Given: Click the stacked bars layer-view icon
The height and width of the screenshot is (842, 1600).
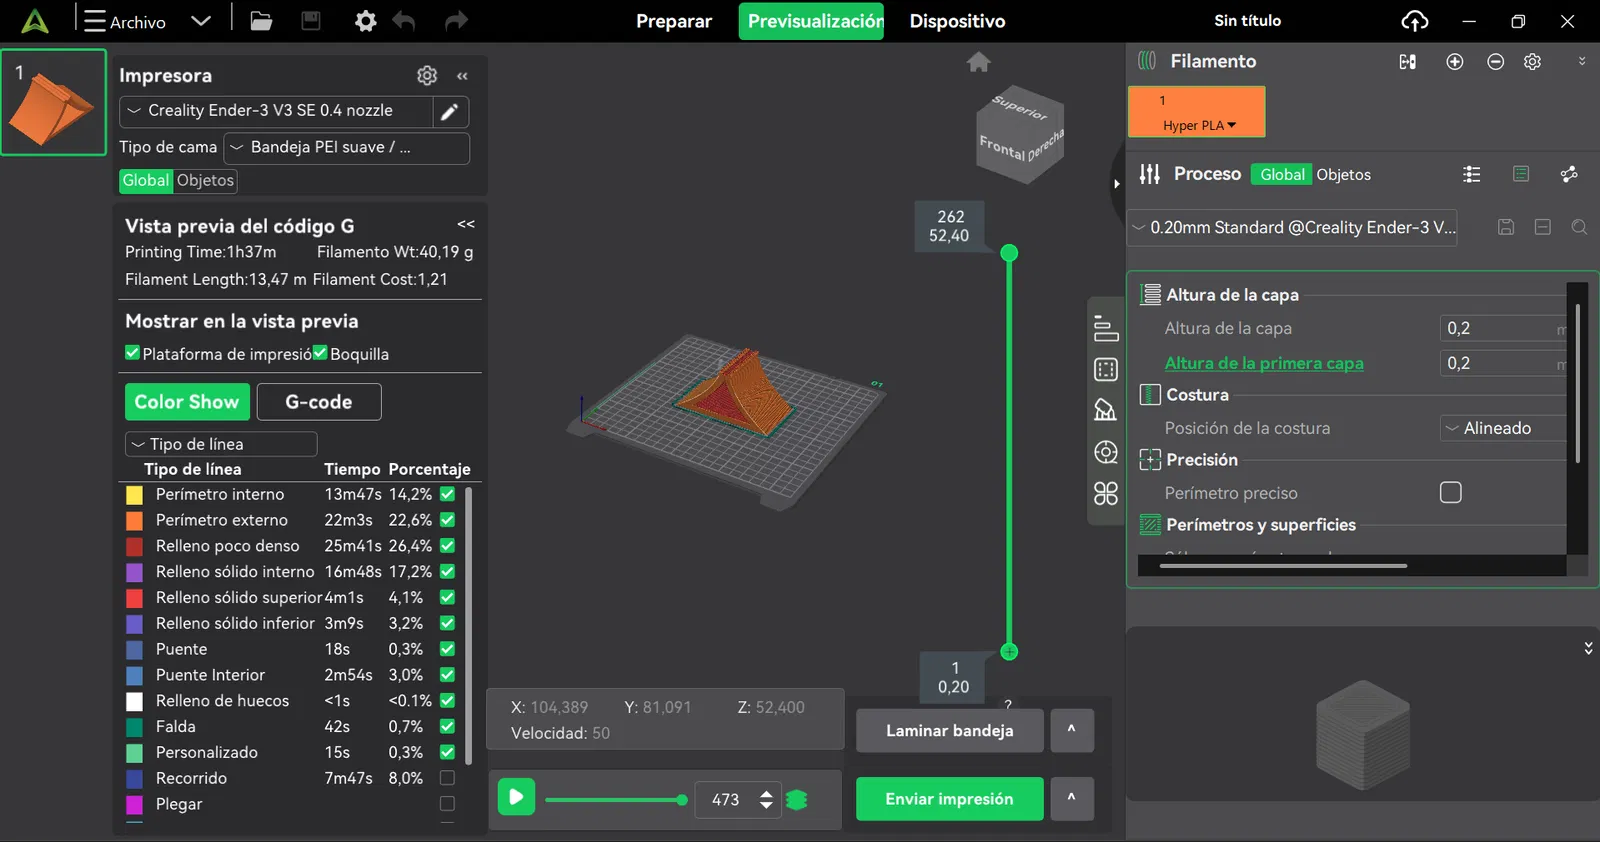Looking at the screenshot, I should [x=1106, y=328].
